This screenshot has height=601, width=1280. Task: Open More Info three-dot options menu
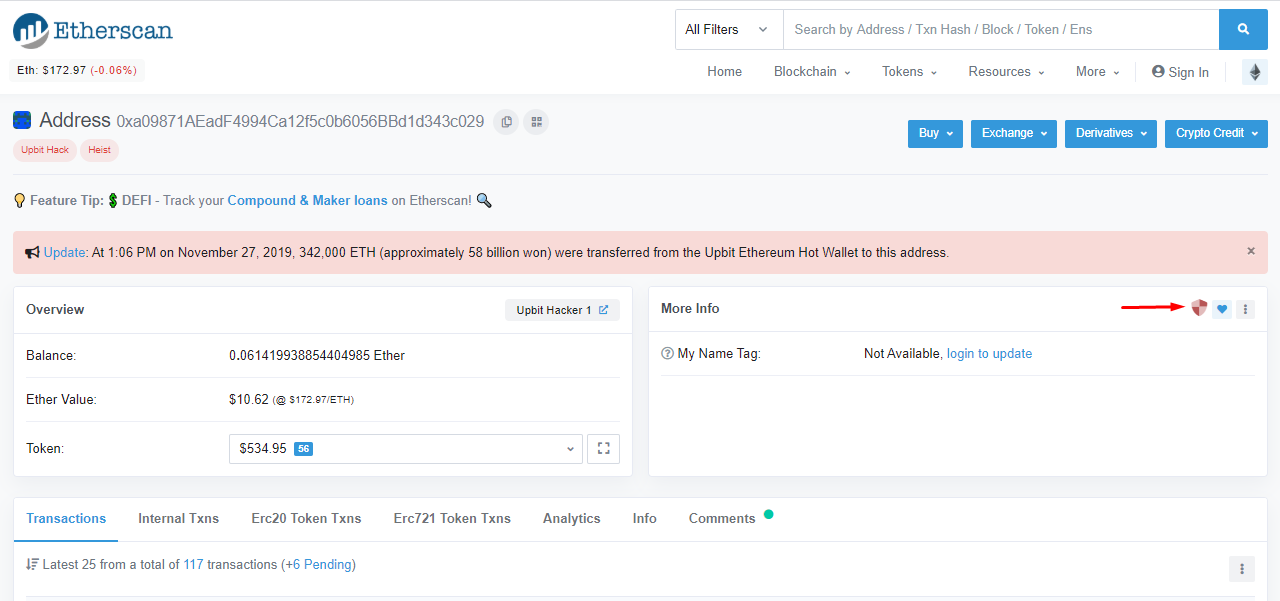[1245, 310]
